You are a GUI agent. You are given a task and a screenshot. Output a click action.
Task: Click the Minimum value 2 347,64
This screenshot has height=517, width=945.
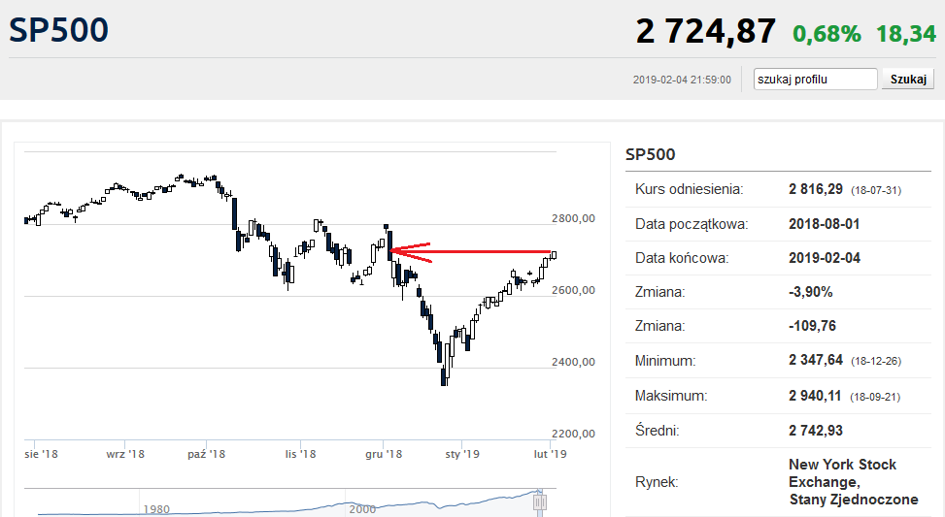click(815, 360)
